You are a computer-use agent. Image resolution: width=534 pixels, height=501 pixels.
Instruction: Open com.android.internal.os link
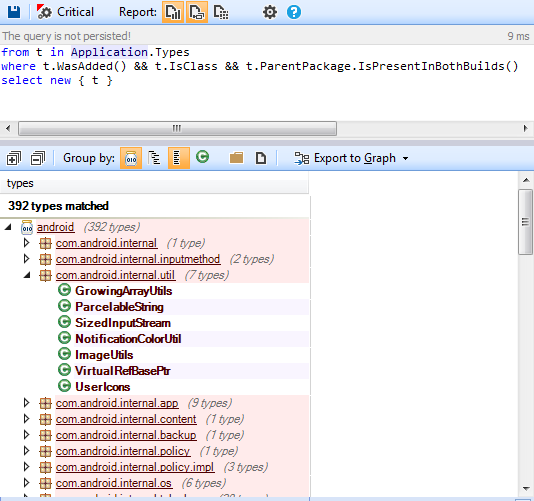114,483
